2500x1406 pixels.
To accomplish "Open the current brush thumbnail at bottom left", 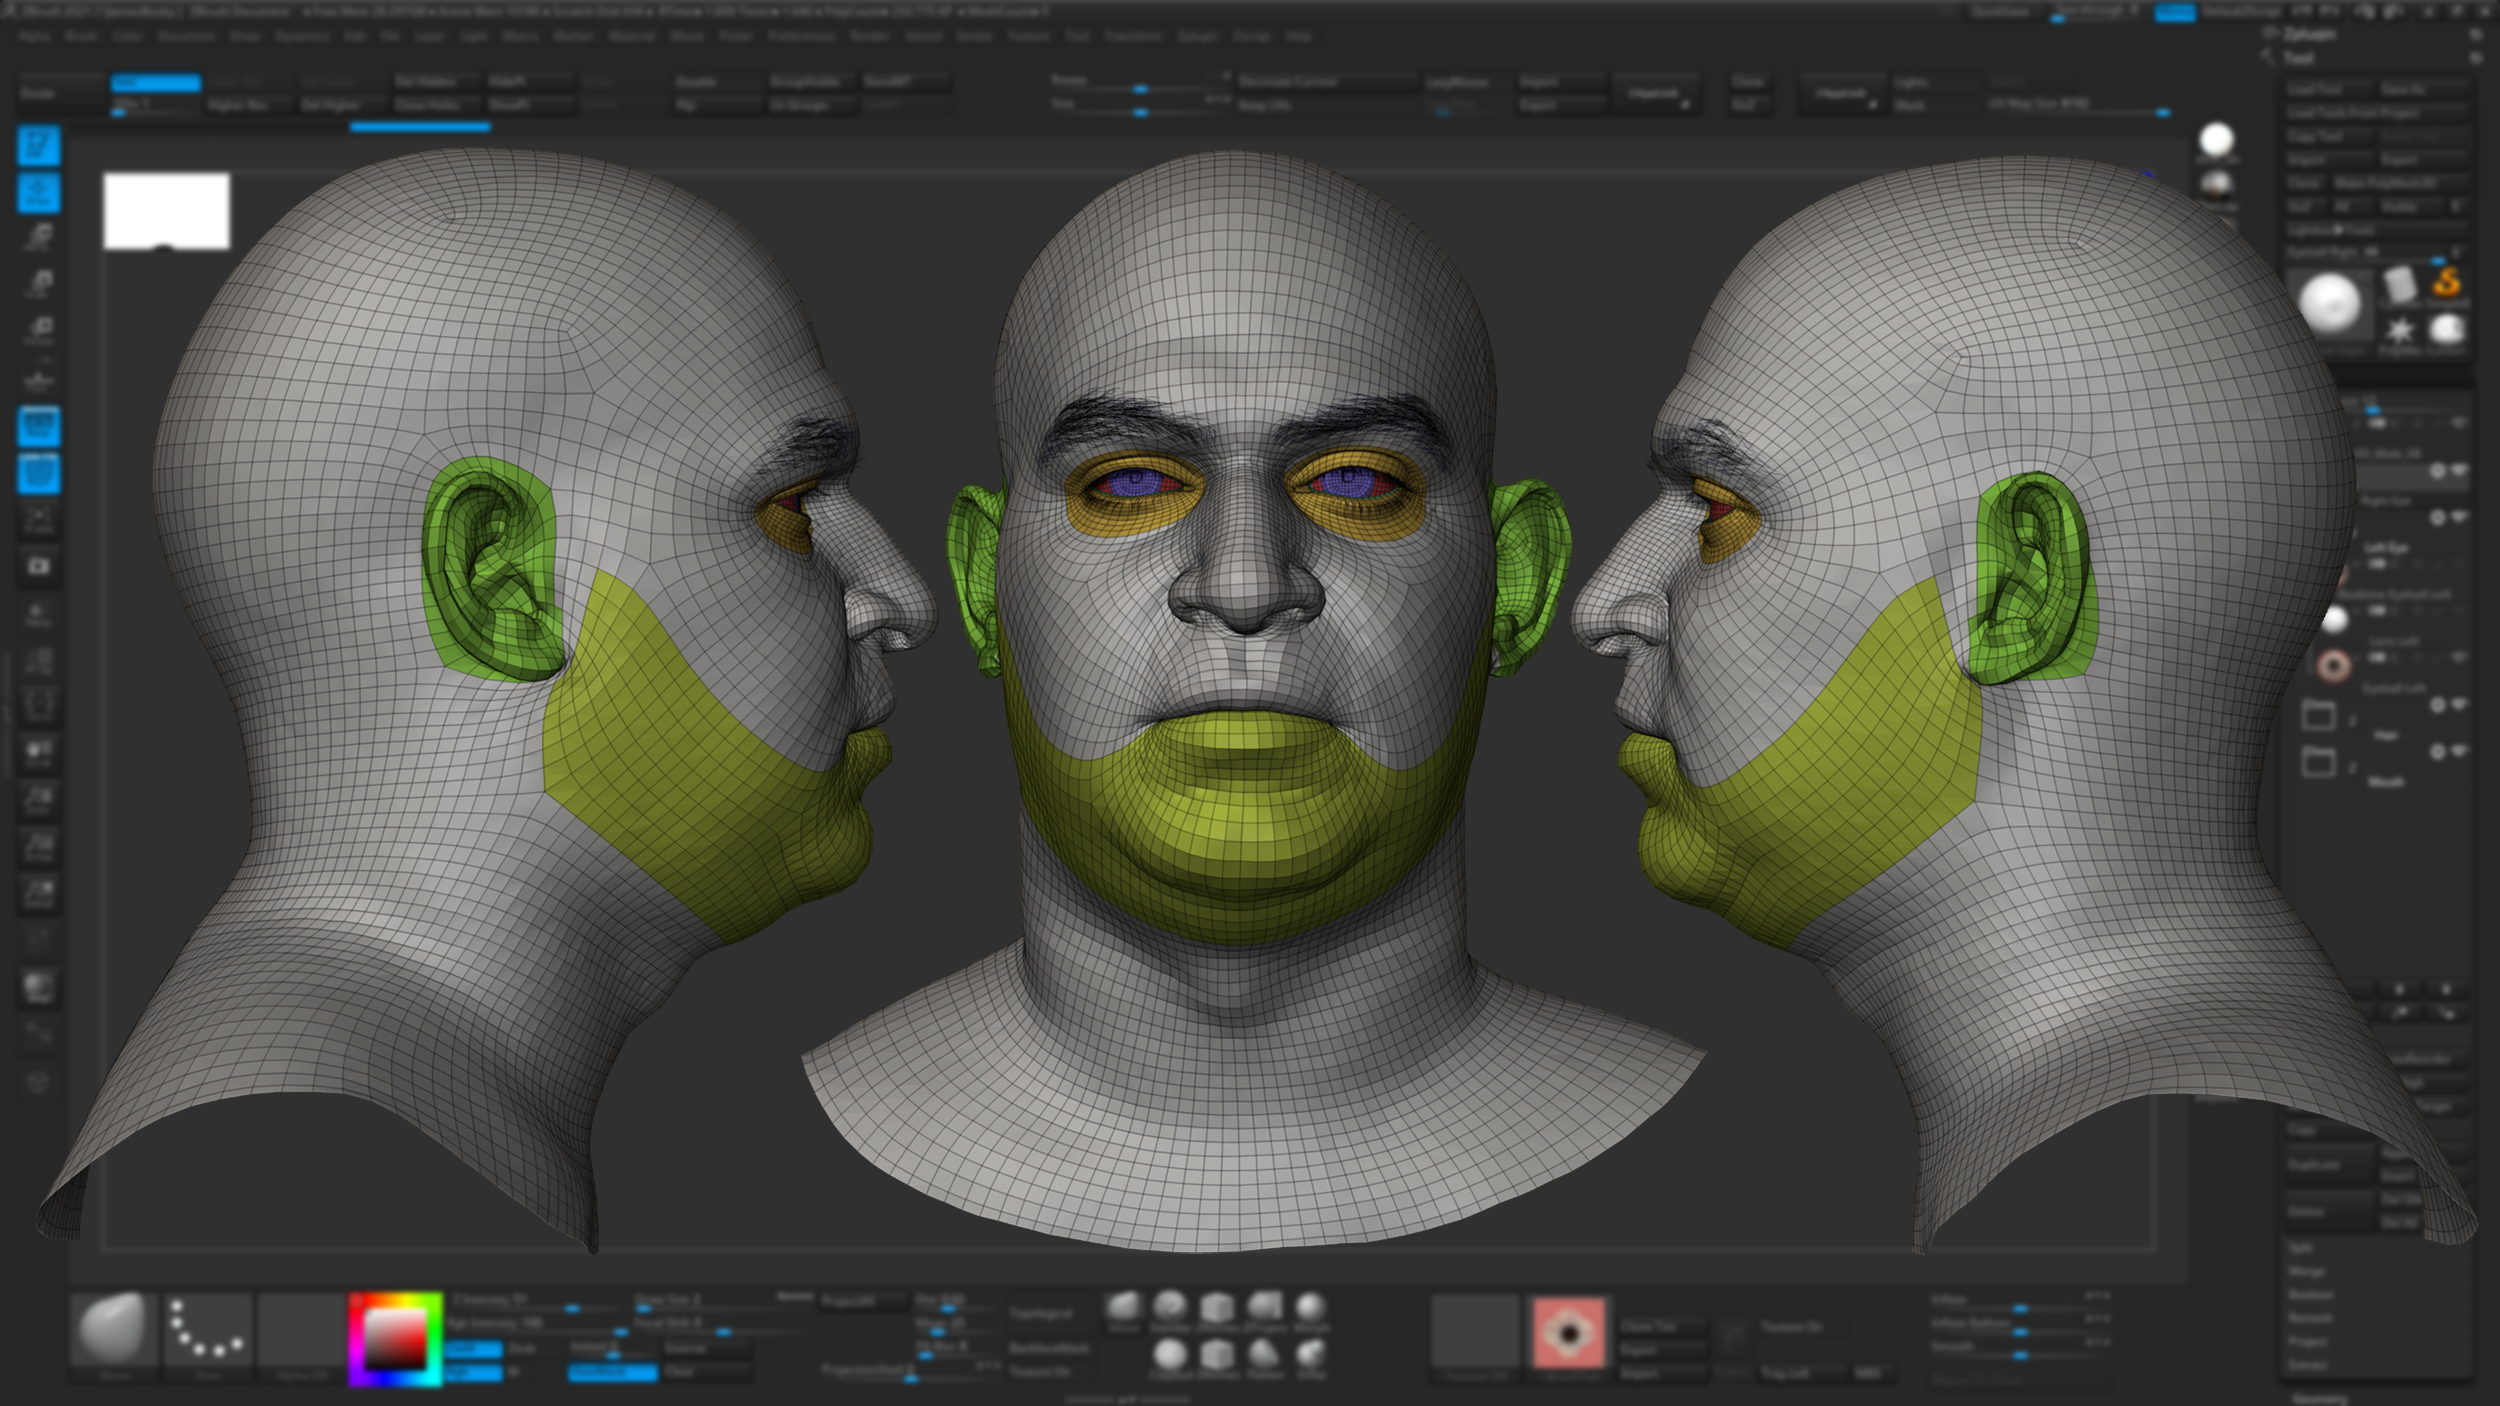I will point(115,1330).
